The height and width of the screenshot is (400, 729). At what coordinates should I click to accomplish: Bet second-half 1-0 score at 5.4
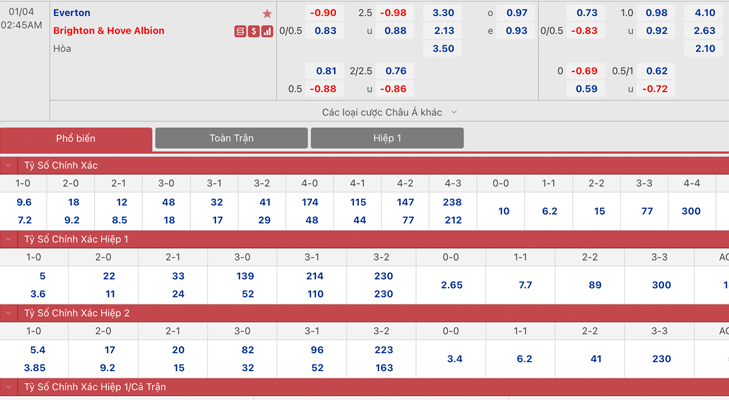(x=37, y=350)
